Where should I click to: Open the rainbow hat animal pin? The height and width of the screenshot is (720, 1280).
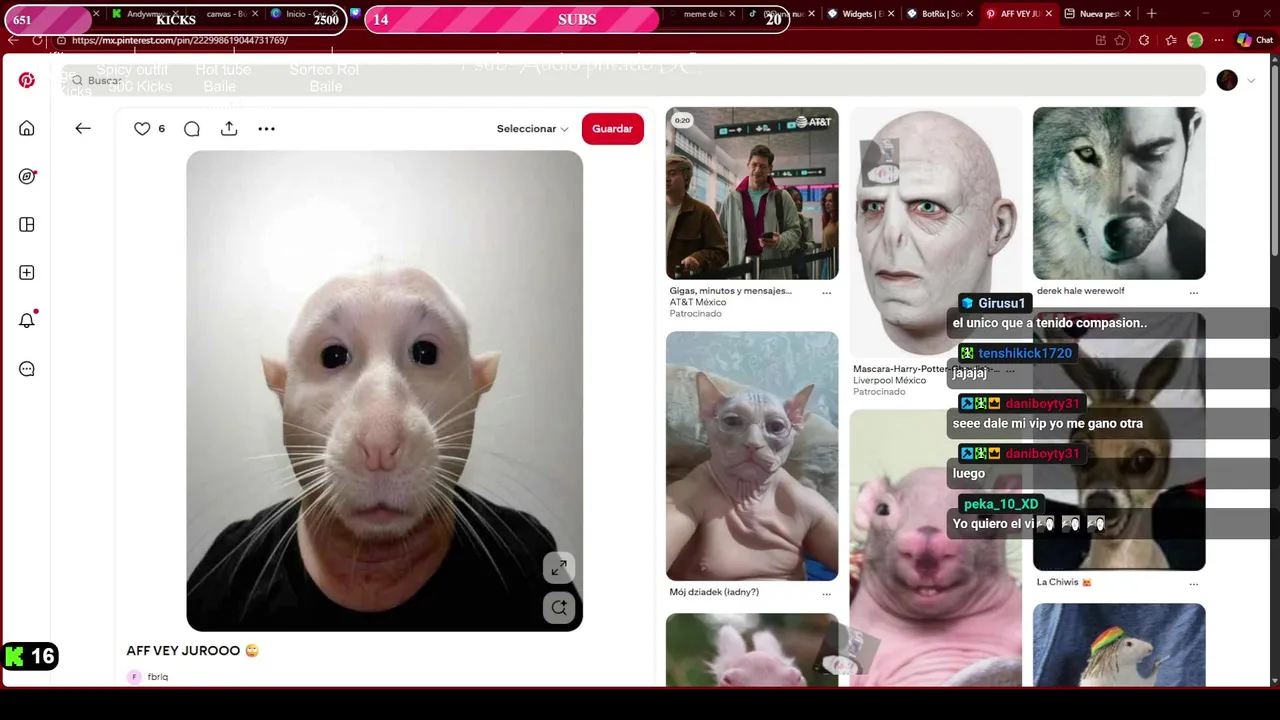pos(1119,645)
